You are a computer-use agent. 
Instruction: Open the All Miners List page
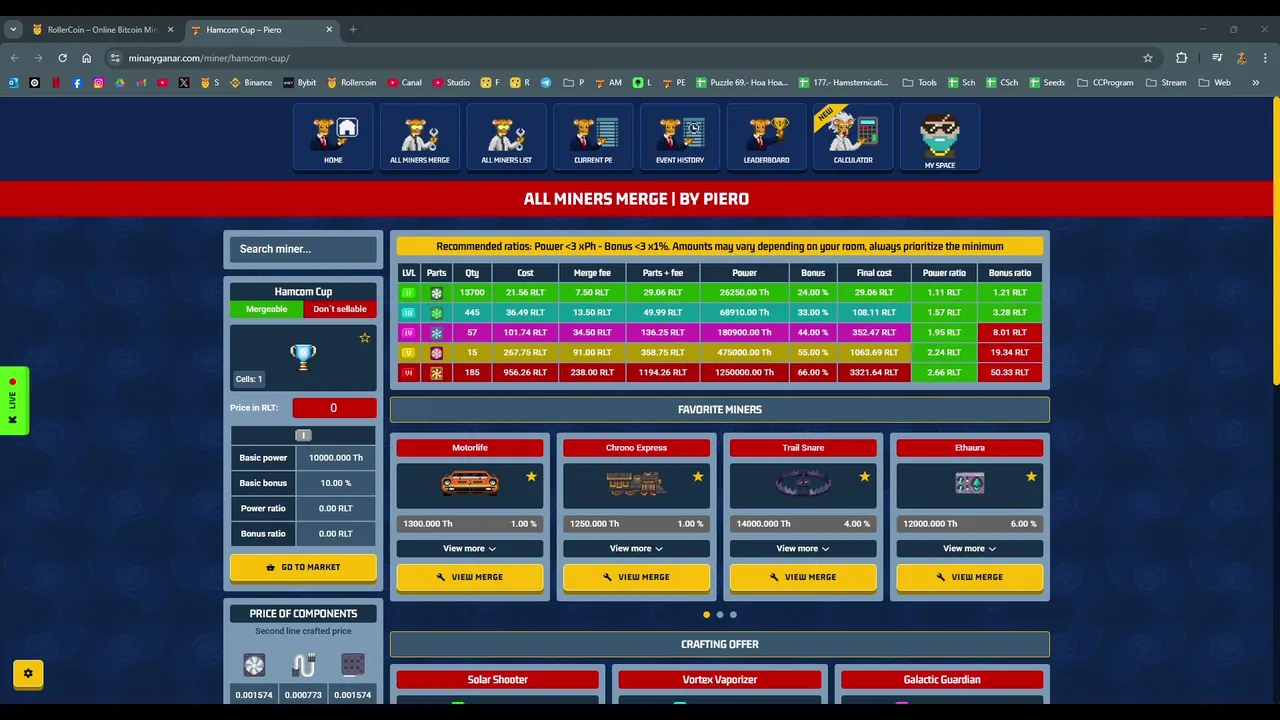tap(507, 137)
